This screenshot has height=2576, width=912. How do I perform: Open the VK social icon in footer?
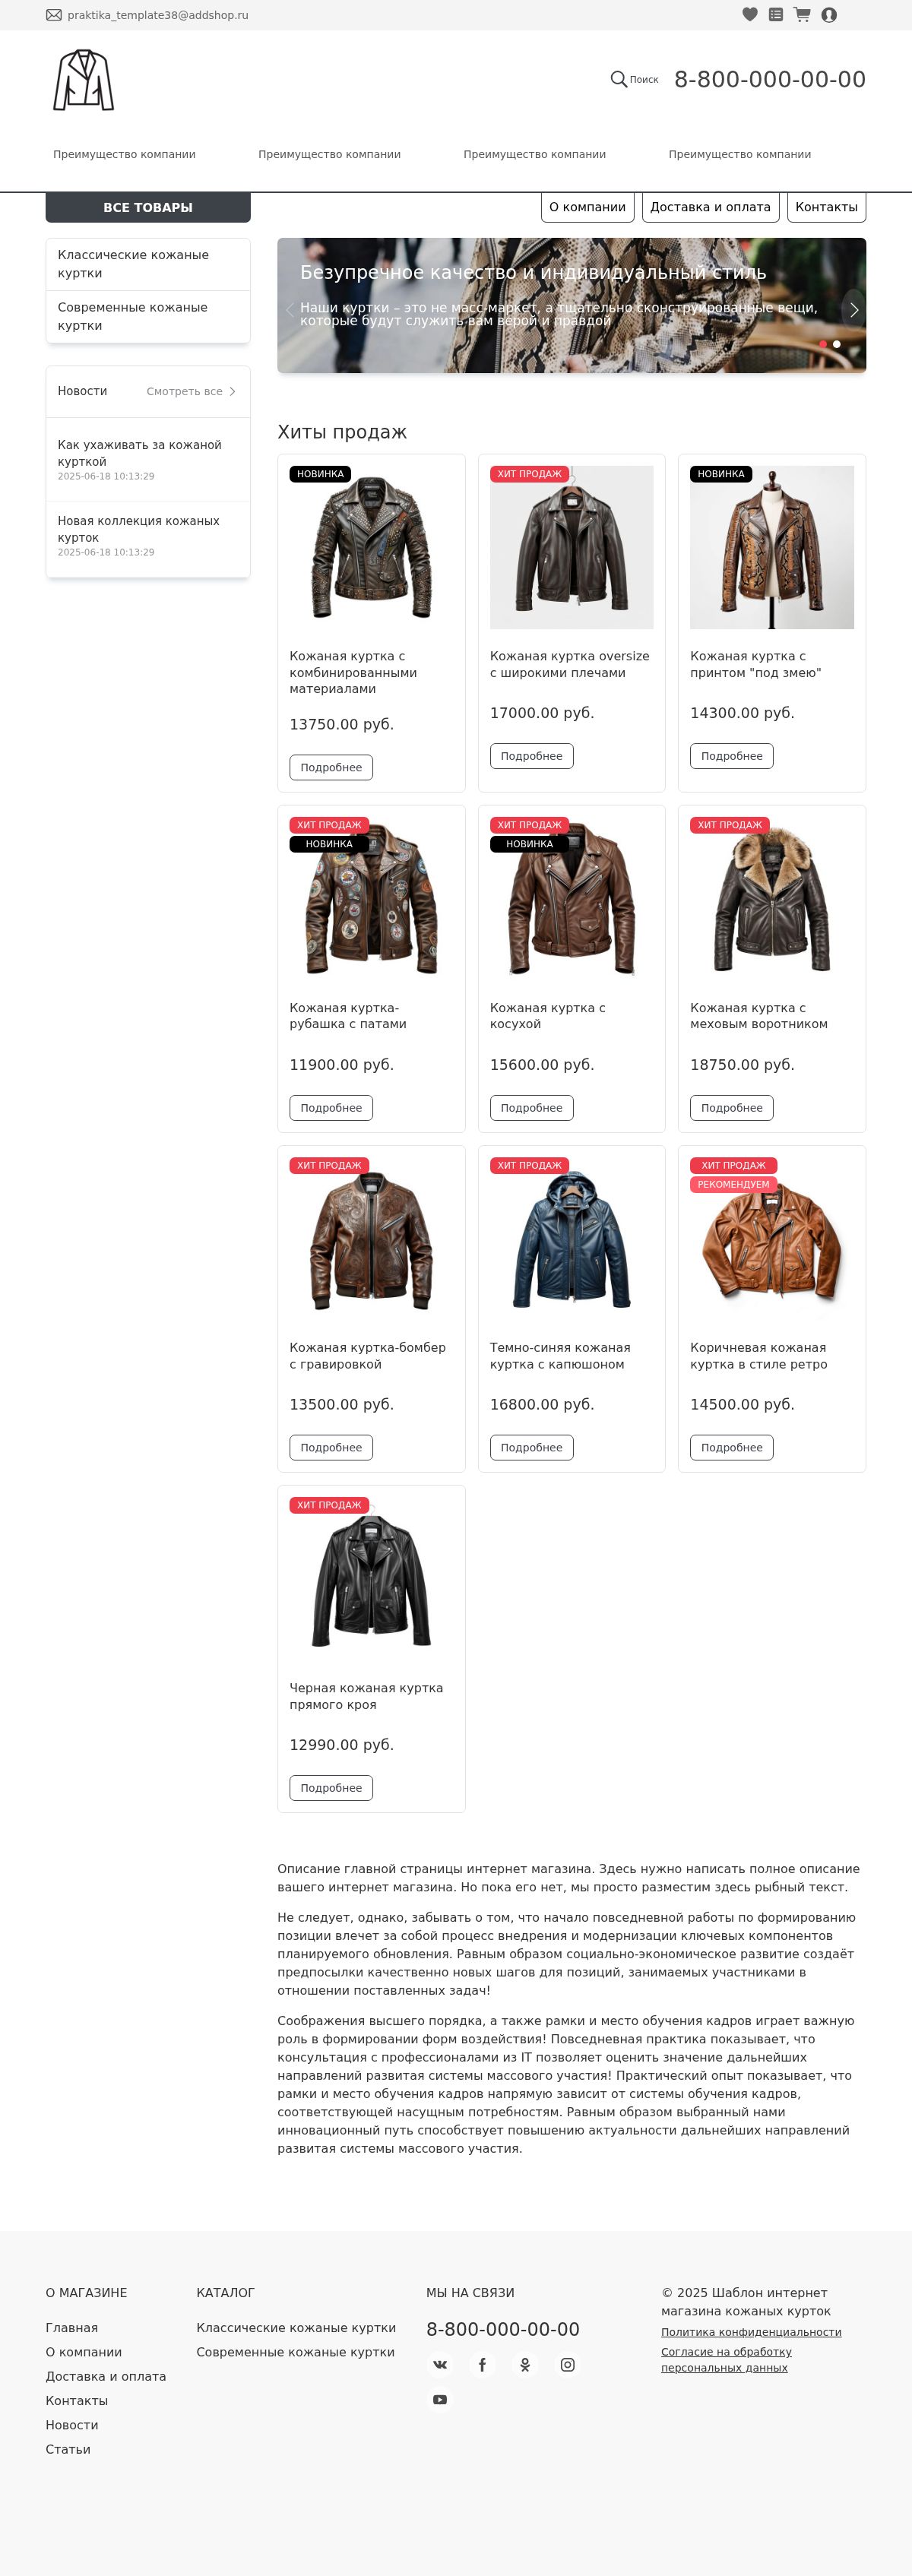[x=440, y=2365]
